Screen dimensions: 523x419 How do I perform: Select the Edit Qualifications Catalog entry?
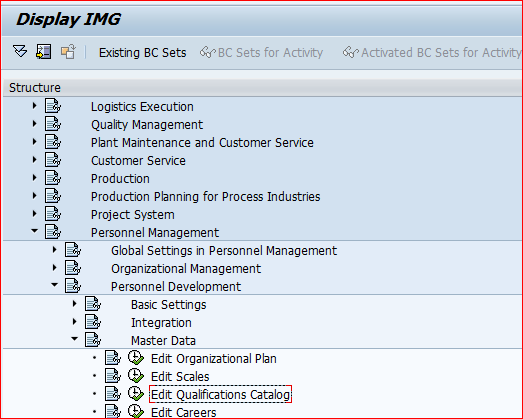click(220, 394)
